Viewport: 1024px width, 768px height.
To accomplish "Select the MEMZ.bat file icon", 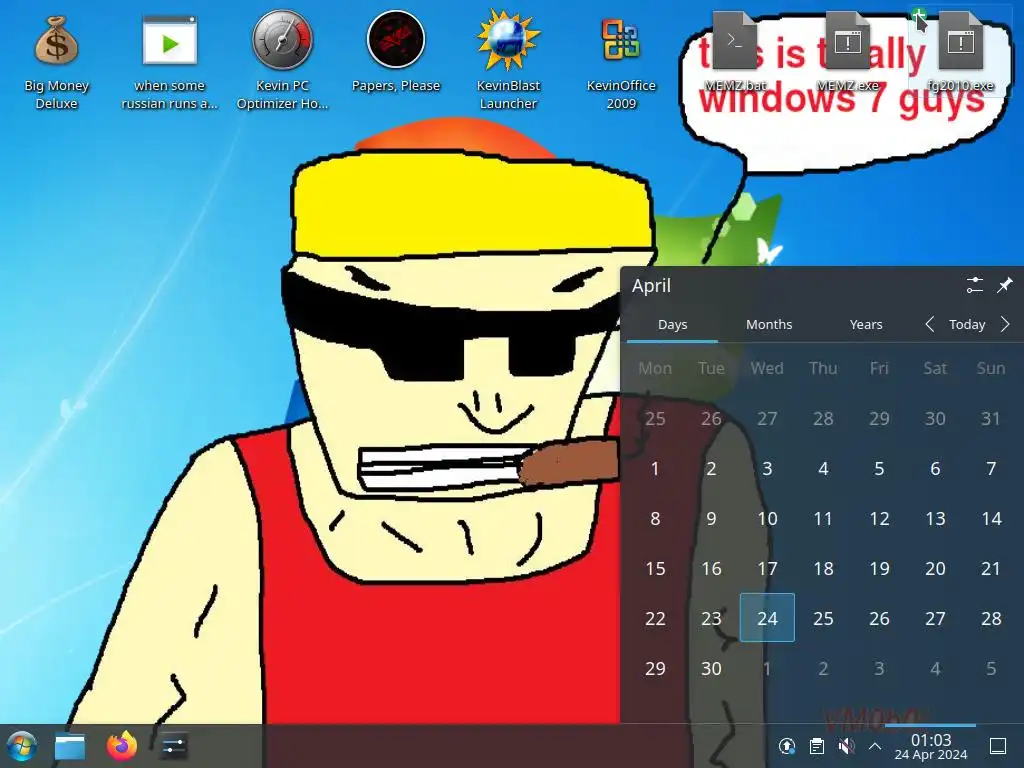I will click(x=735, y=52).
